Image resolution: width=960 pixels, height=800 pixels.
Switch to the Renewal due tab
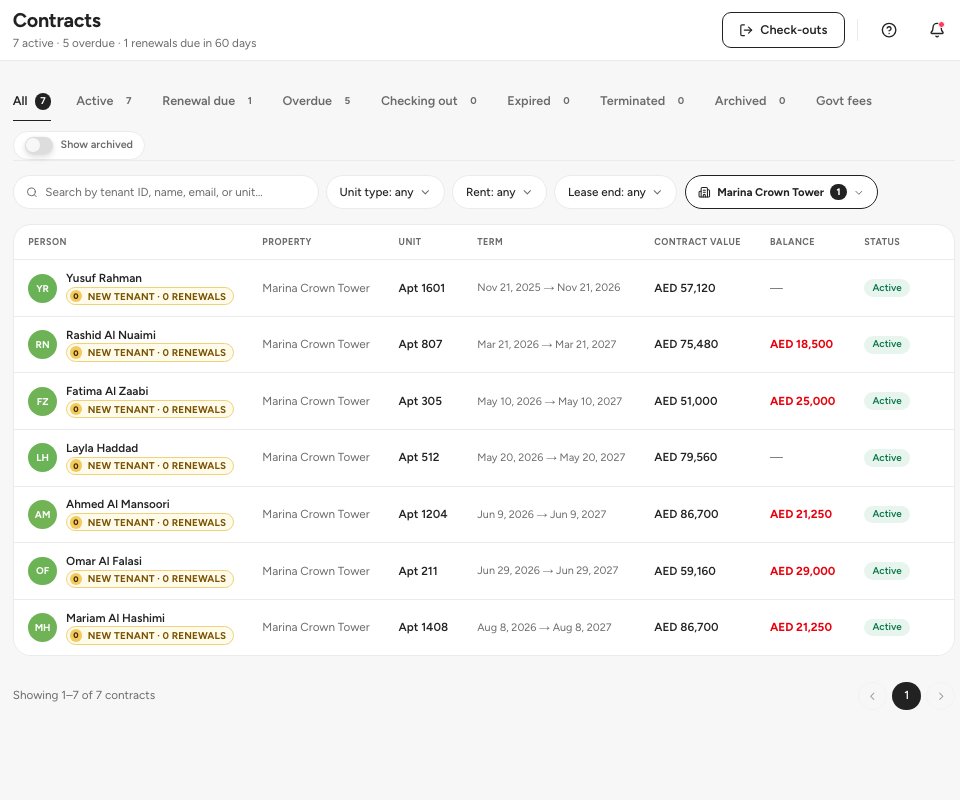[207, 101]
